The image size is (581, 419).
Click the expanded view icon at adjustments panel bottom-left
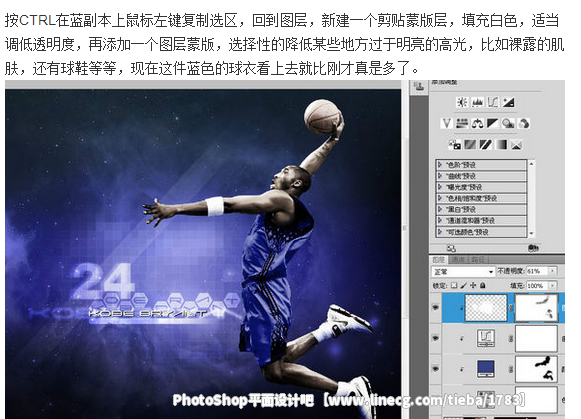(451, 248)
